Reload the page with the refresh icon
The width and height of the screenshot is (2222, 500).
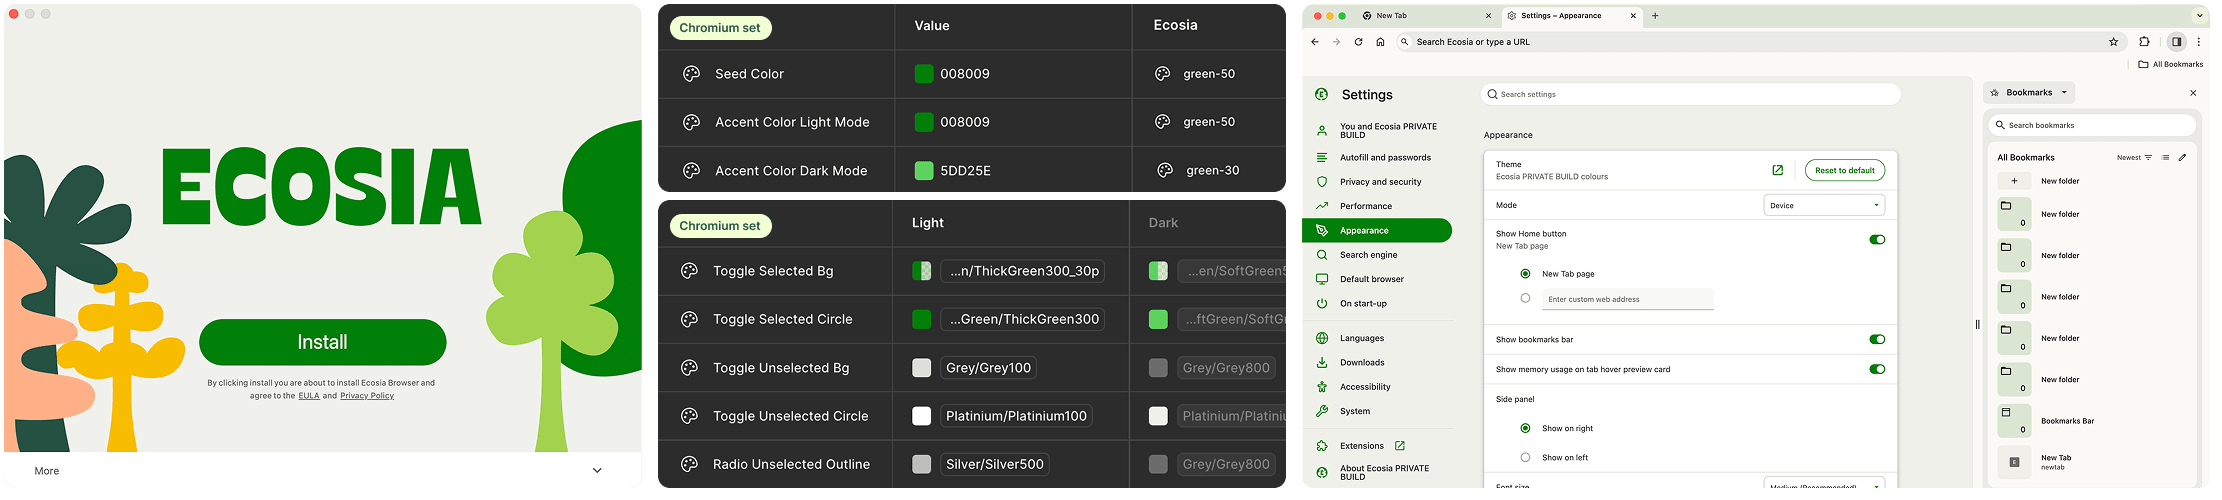point(1358,42)
